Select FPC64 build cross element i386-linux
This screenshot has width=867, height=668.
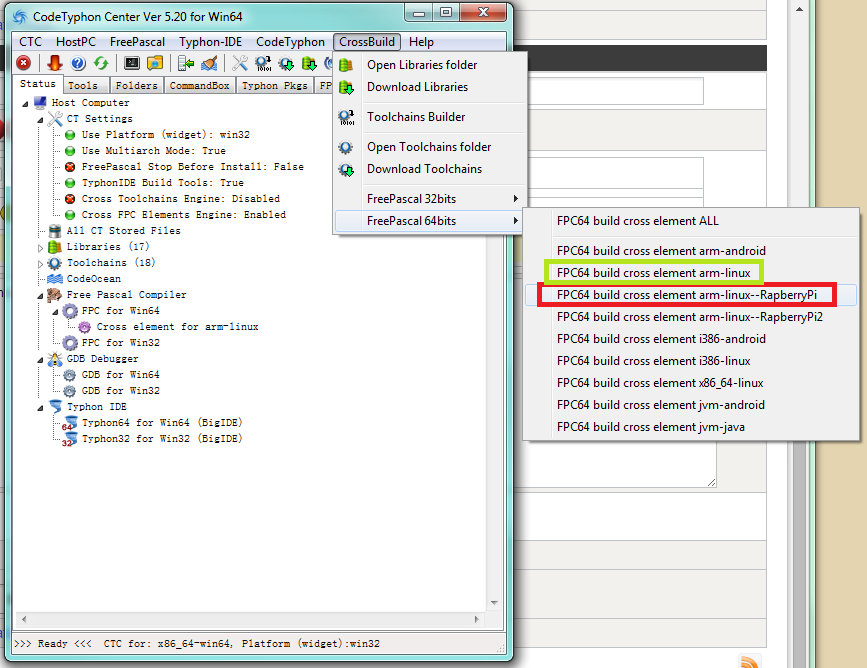point(691,361)
